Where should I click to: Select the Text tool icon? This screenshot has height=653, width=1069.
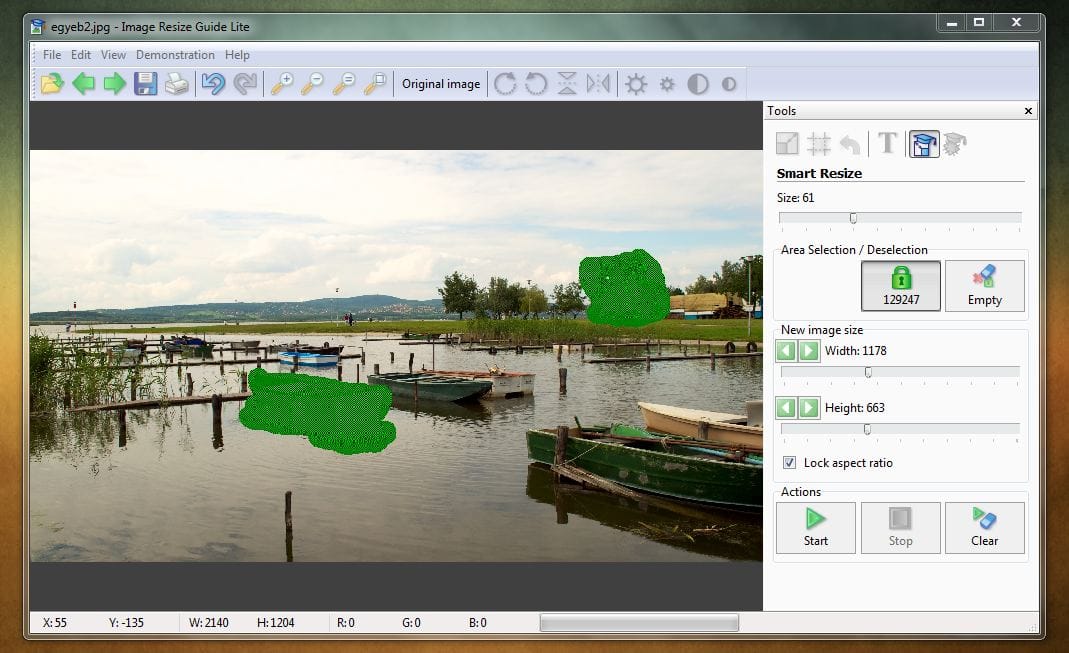click(x=887, y=143)
